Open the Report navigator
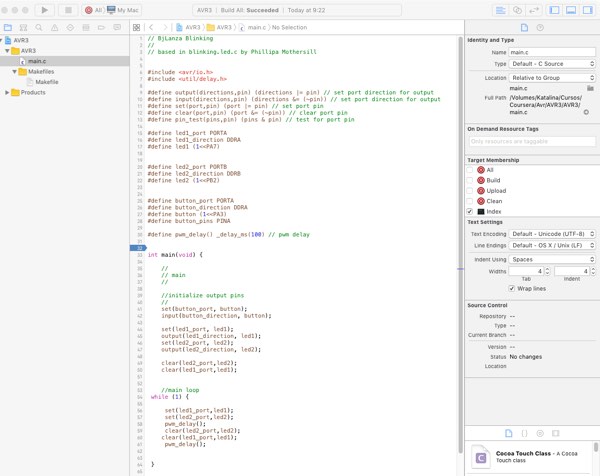This screenshot has width=600, height=476. pos(117,28)
